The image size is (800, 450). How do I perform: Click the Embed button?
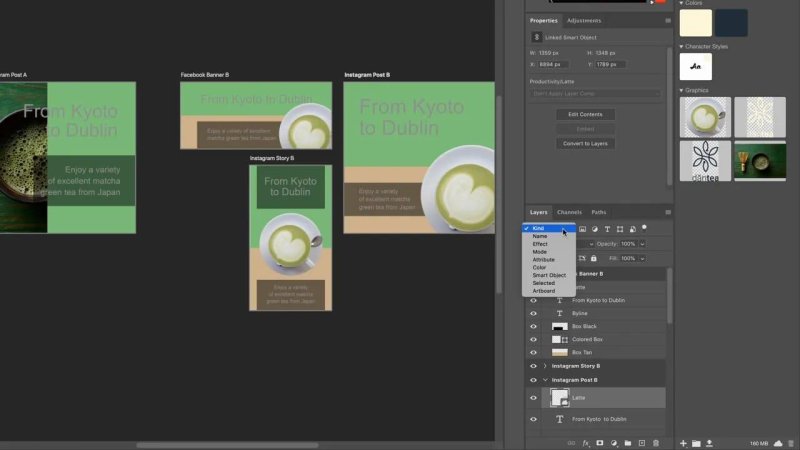click(585, 129)
